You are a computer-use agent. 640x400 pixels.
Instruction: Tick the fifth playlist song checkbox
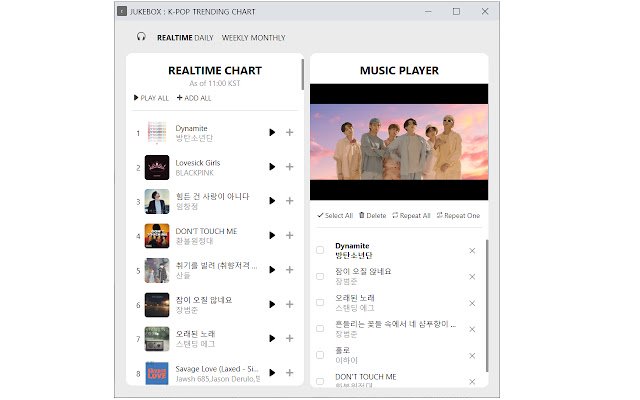tap(320, 355)
